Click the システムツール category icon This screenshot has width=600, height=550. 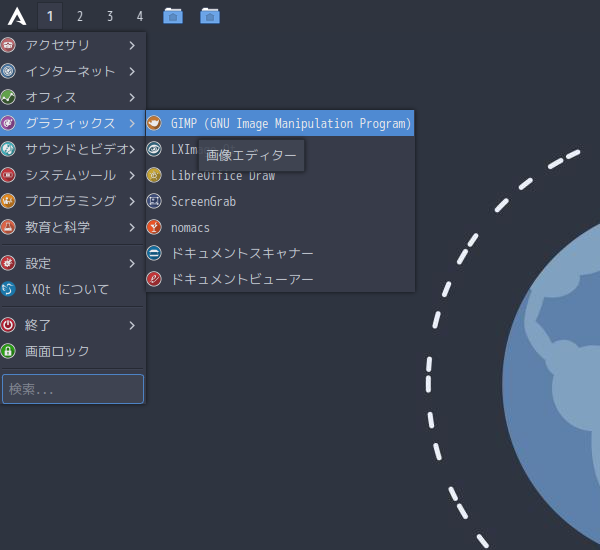[x=8, y=175]
